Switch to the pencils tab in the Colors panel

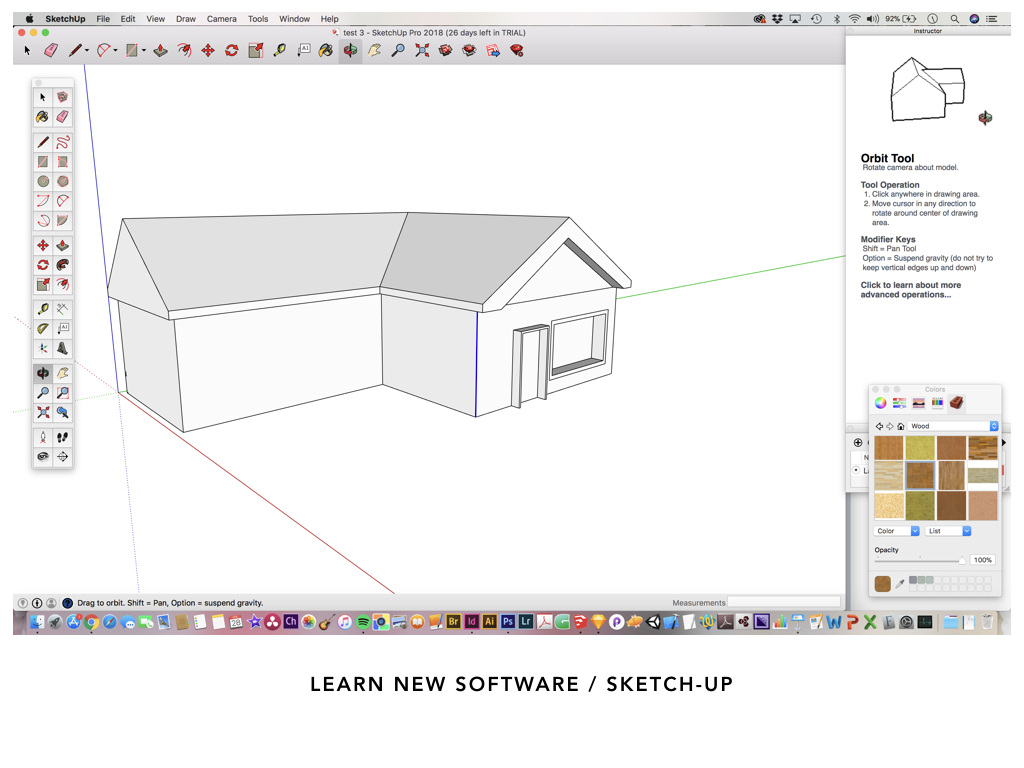tap(937, 403)
